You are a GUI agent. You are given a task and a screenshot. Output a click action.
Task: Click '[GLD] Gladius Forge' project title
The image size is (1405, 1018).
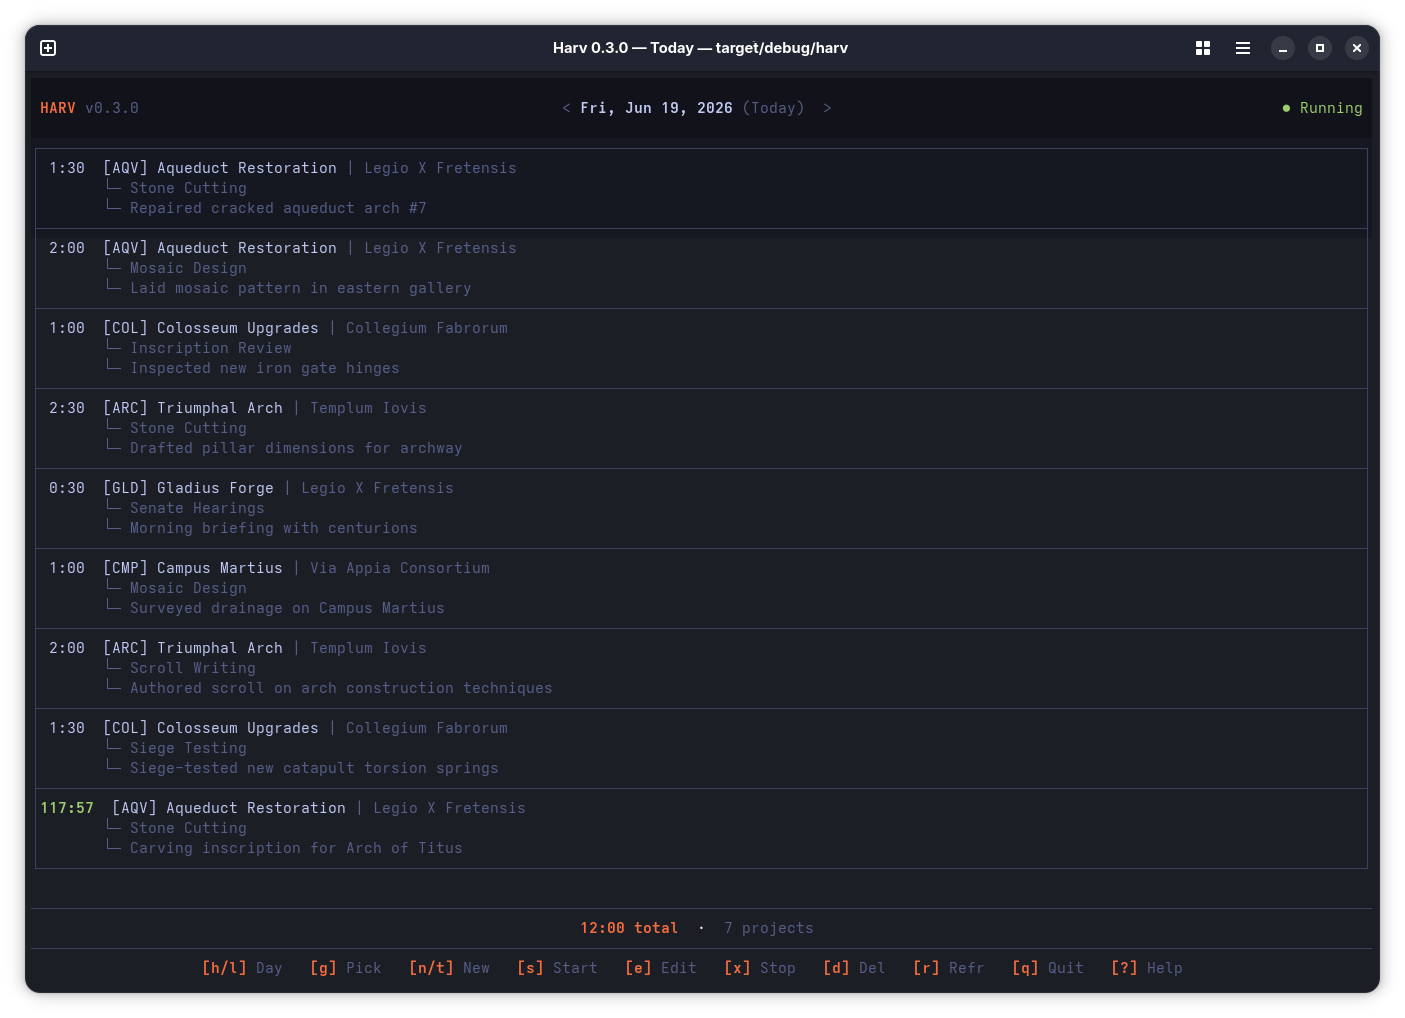[x=188, y=488]
